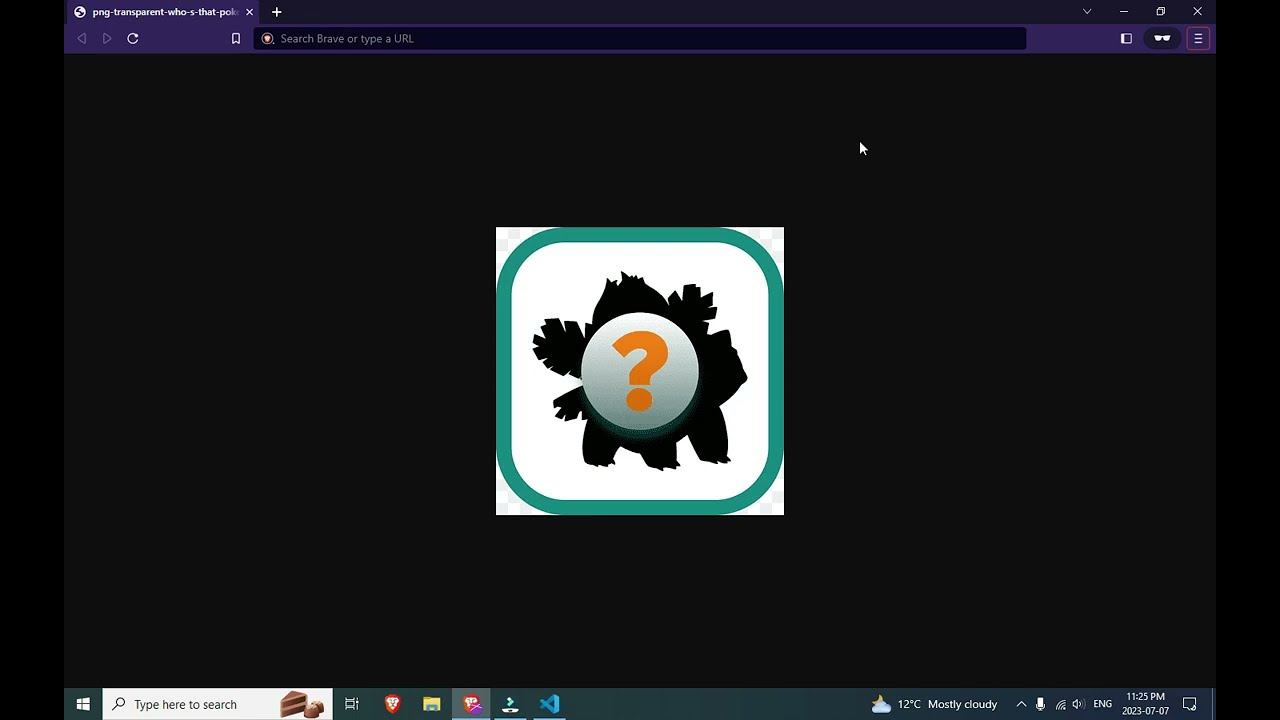Screen dimensions: 1280x720
Task: Open a new tab with the plus button
Action: [x=277, y=12]
